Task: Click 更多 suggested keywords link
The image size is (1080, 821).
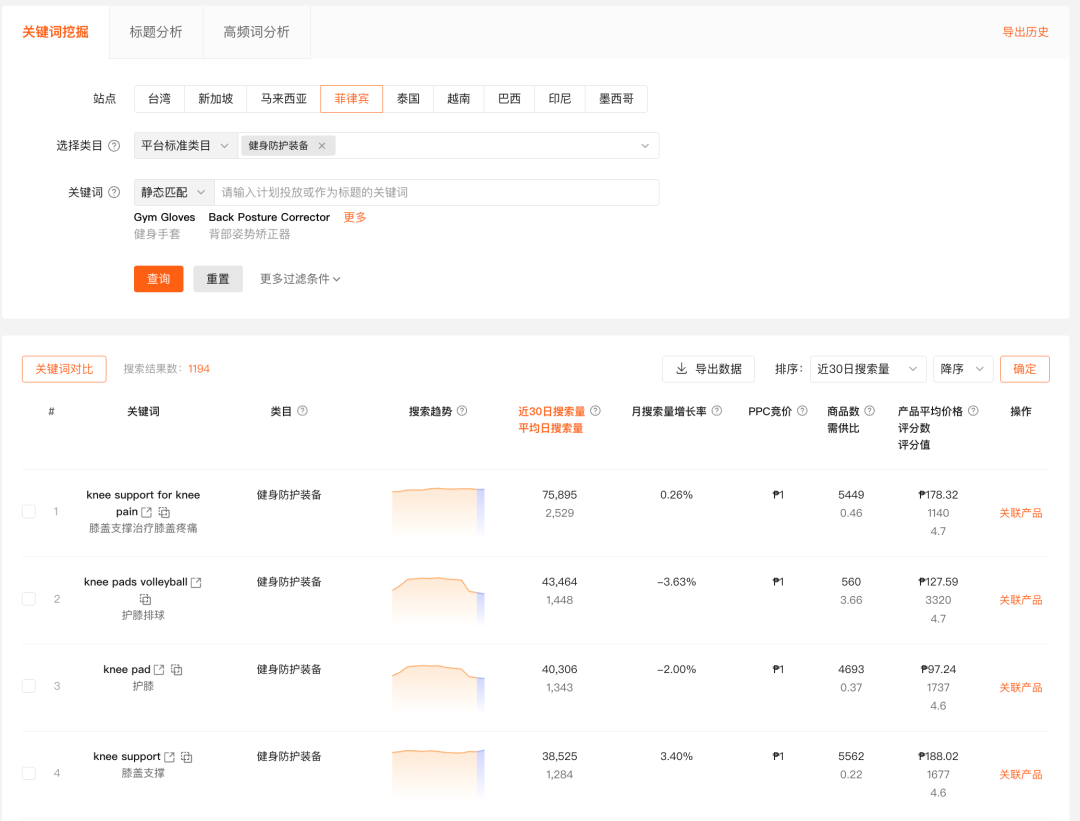Action: coord(355,217)
